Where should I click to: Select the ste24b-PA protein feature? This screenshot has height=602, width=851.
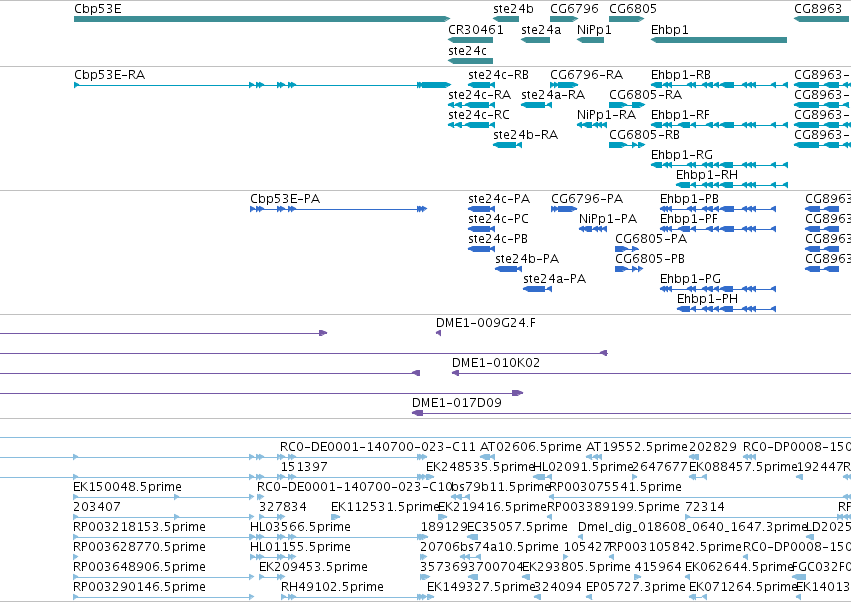click(x=509, y=269)
